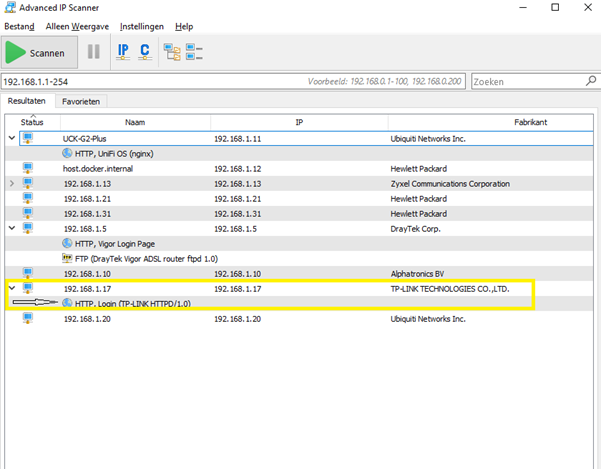Collapse the UCK-G2-Plus row
Viewport: 601px width, 469px height.
[x=12, y=138]
